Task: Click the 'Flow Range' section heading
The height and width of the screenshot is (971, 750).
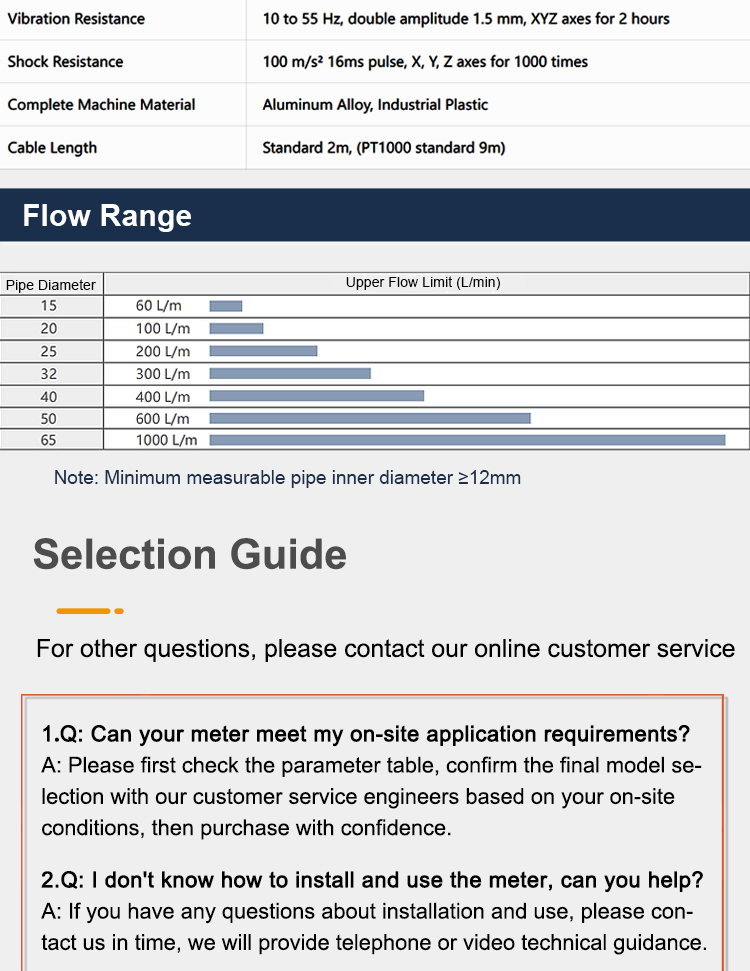Action: coord(107,216)
